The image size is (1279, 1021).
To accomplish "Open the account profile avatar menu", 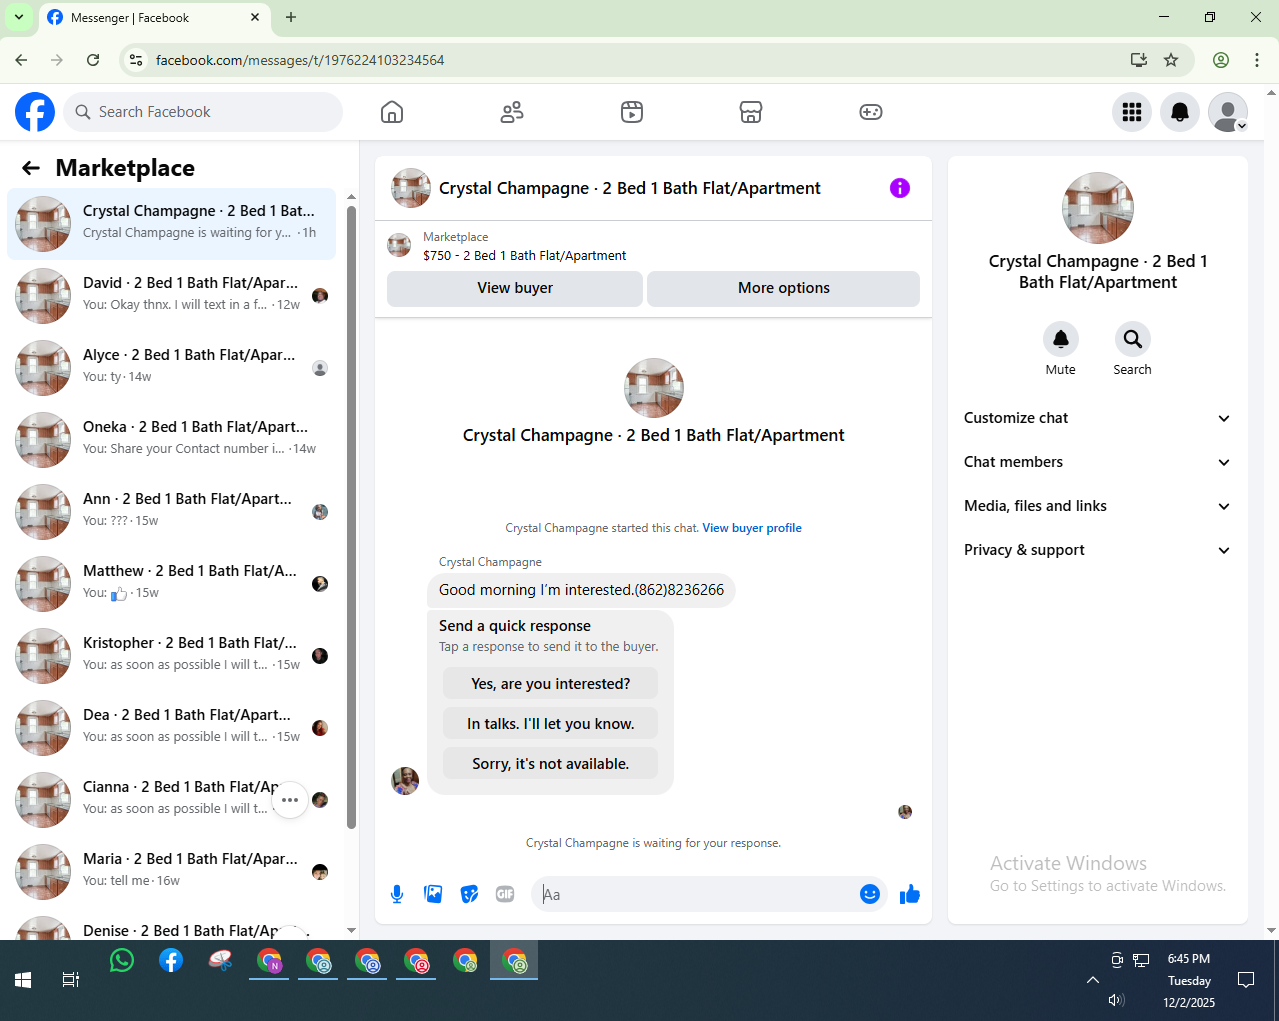I will [x=1228, y=112].
